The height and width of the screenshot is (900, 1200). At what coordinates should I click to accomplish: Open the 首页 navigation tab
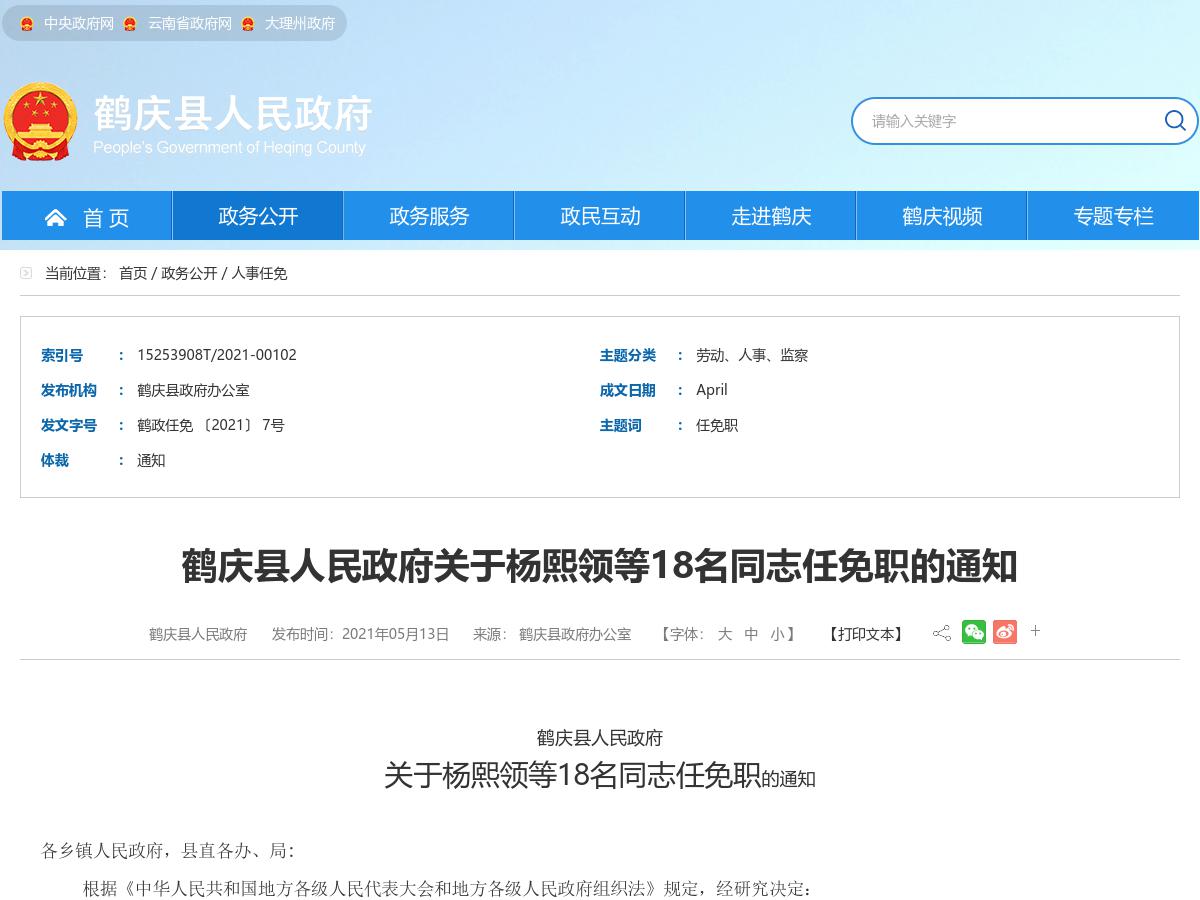[87, 216]
